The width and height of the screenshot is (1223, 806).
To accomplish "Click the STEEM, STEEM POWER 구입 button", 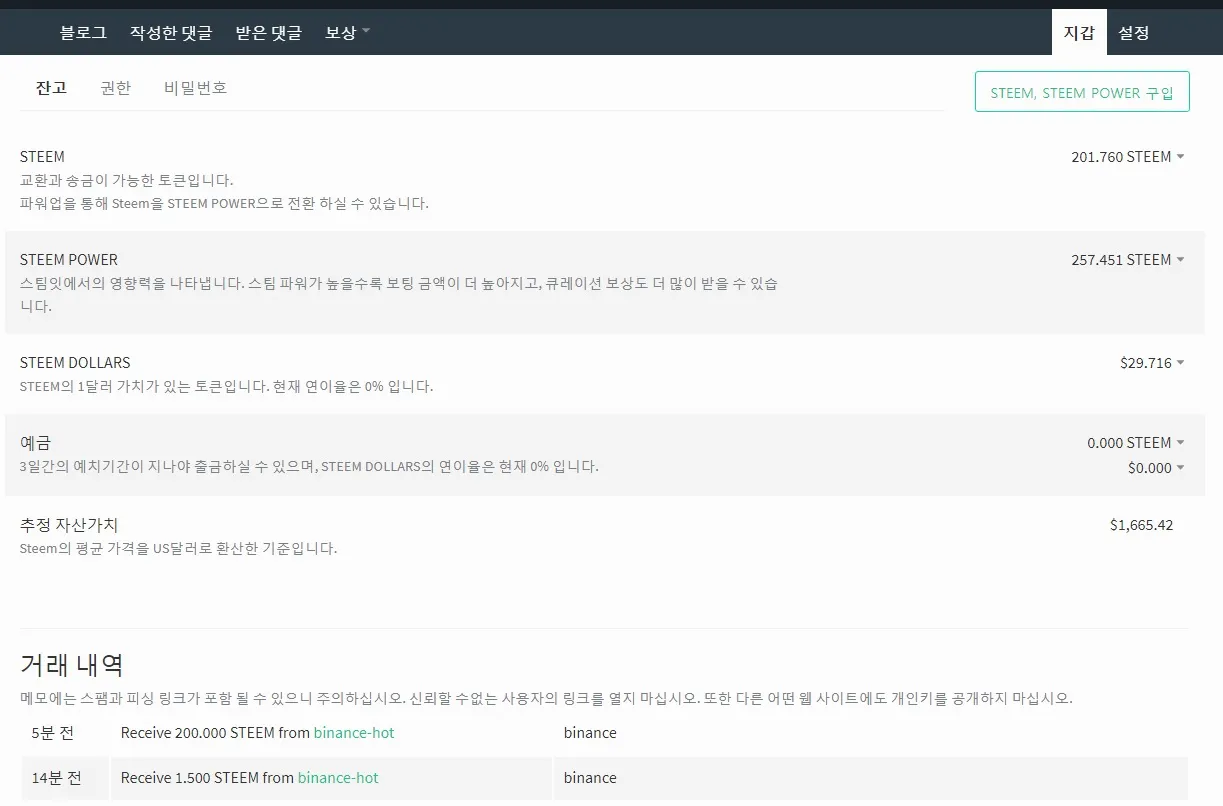I will click(1081, 91).
